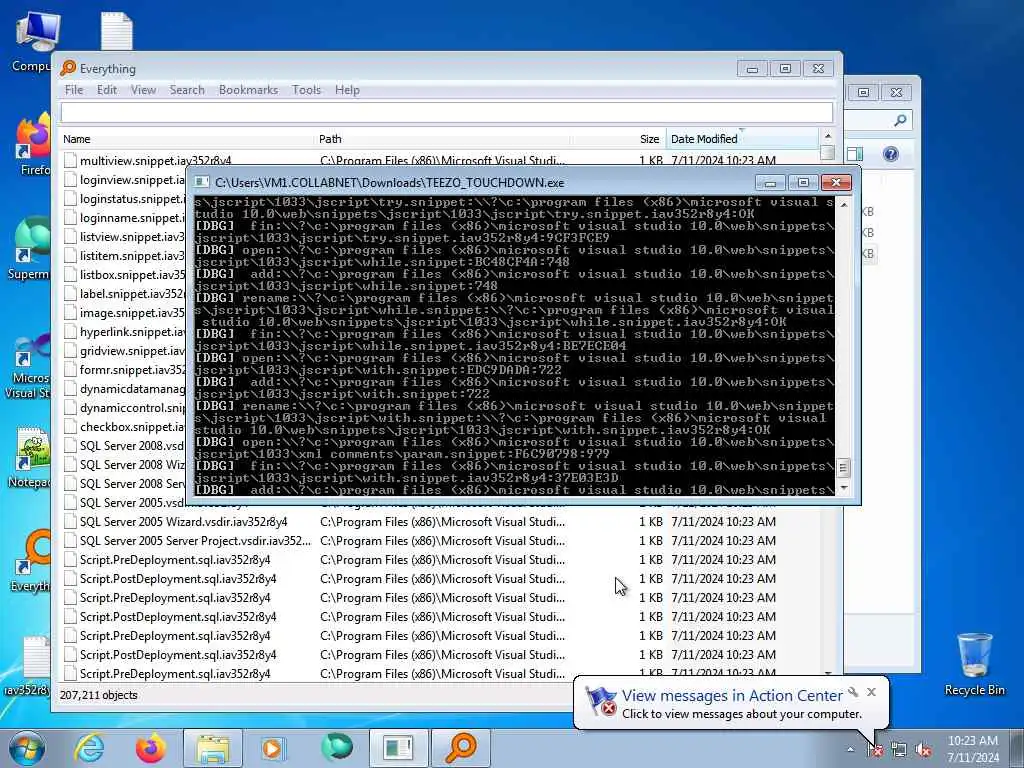Screen dimensions: 1024x768
Task: Select the text file desktop icon at top
Action: point(116,31)
